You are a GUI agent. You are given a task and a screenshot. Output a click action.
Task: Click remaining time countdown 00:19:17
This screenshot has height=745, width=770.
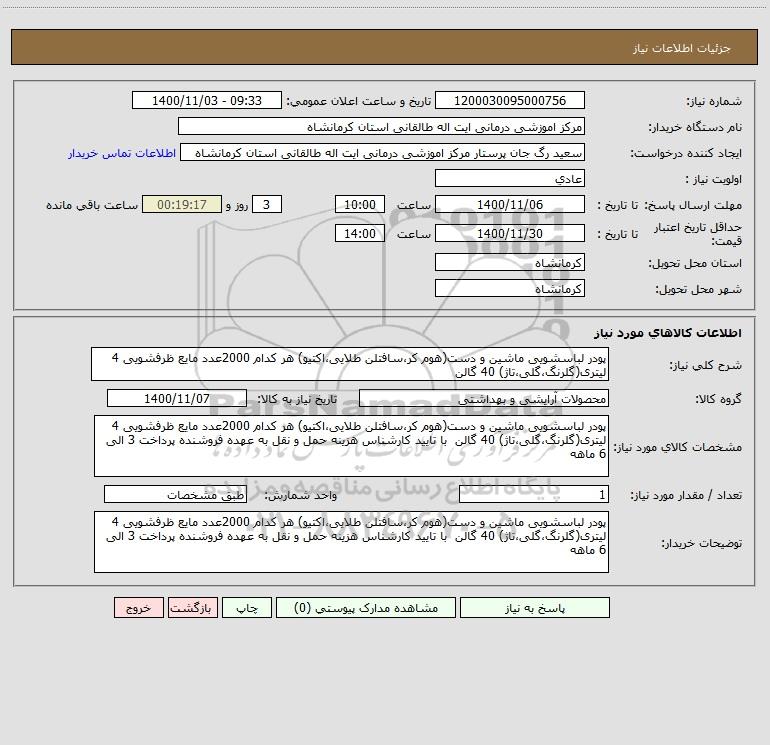click(x=182, y=204)
